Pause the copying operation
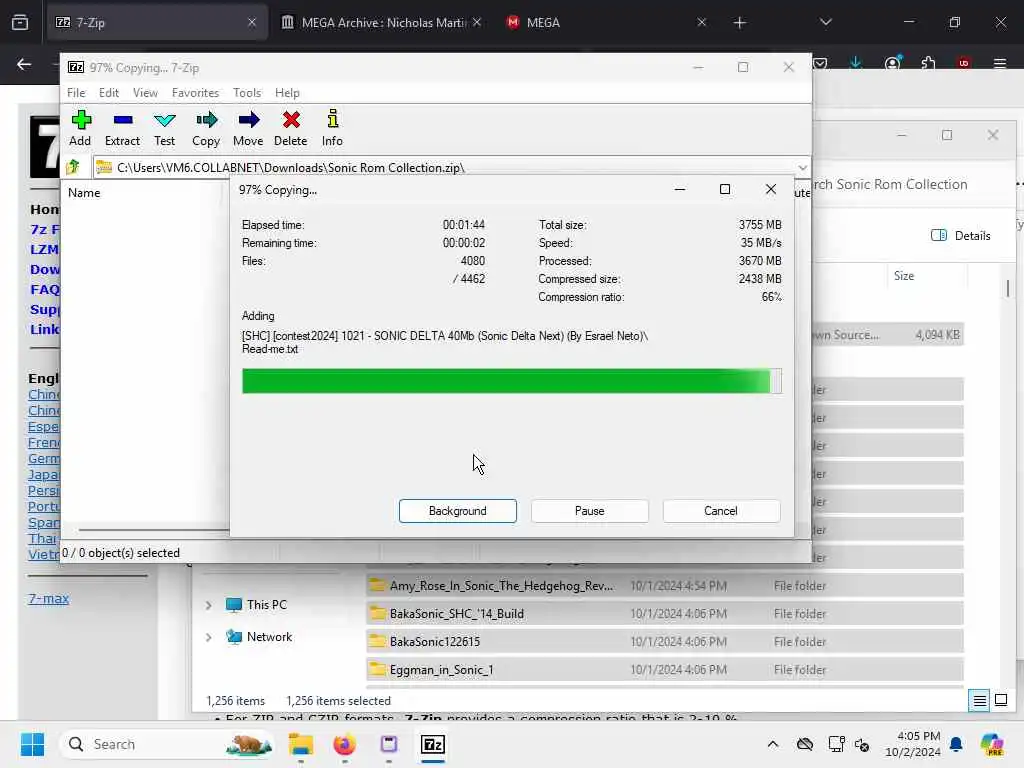 (590, 511)
